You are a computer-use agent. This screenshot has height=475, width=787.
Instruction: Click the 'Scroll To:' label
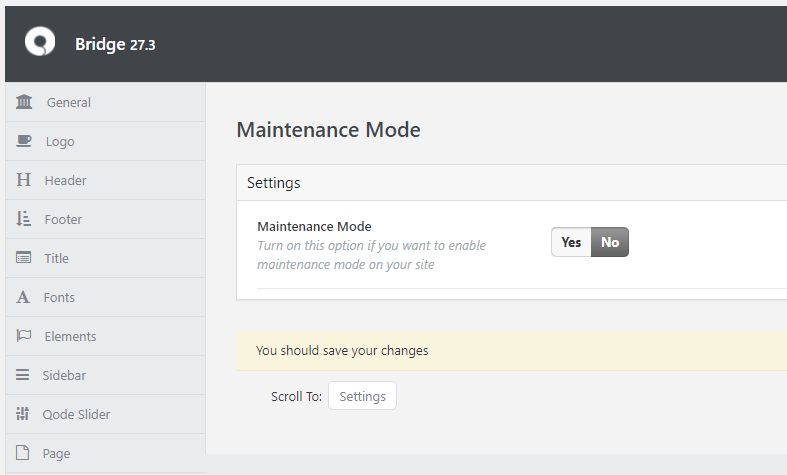pos(296,396)
